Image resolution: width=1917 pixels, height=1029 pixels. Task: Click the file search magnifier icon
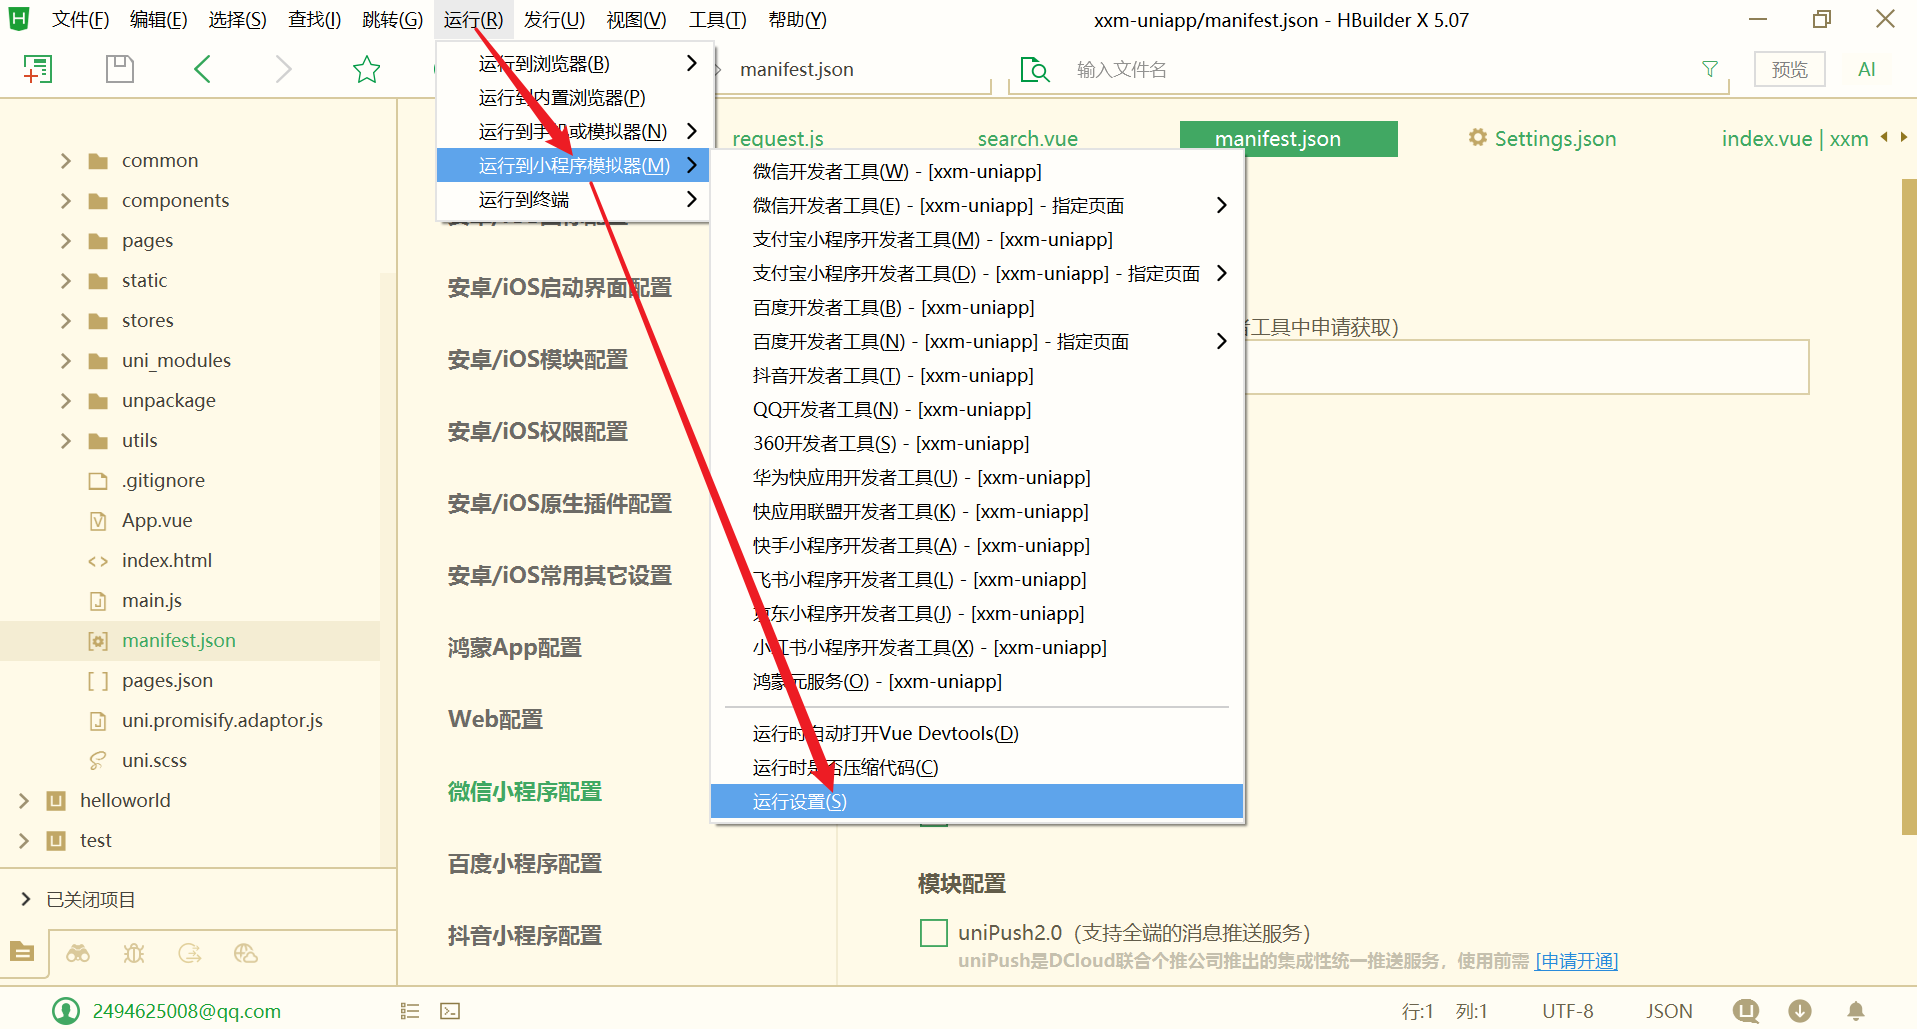point(1035,69)
